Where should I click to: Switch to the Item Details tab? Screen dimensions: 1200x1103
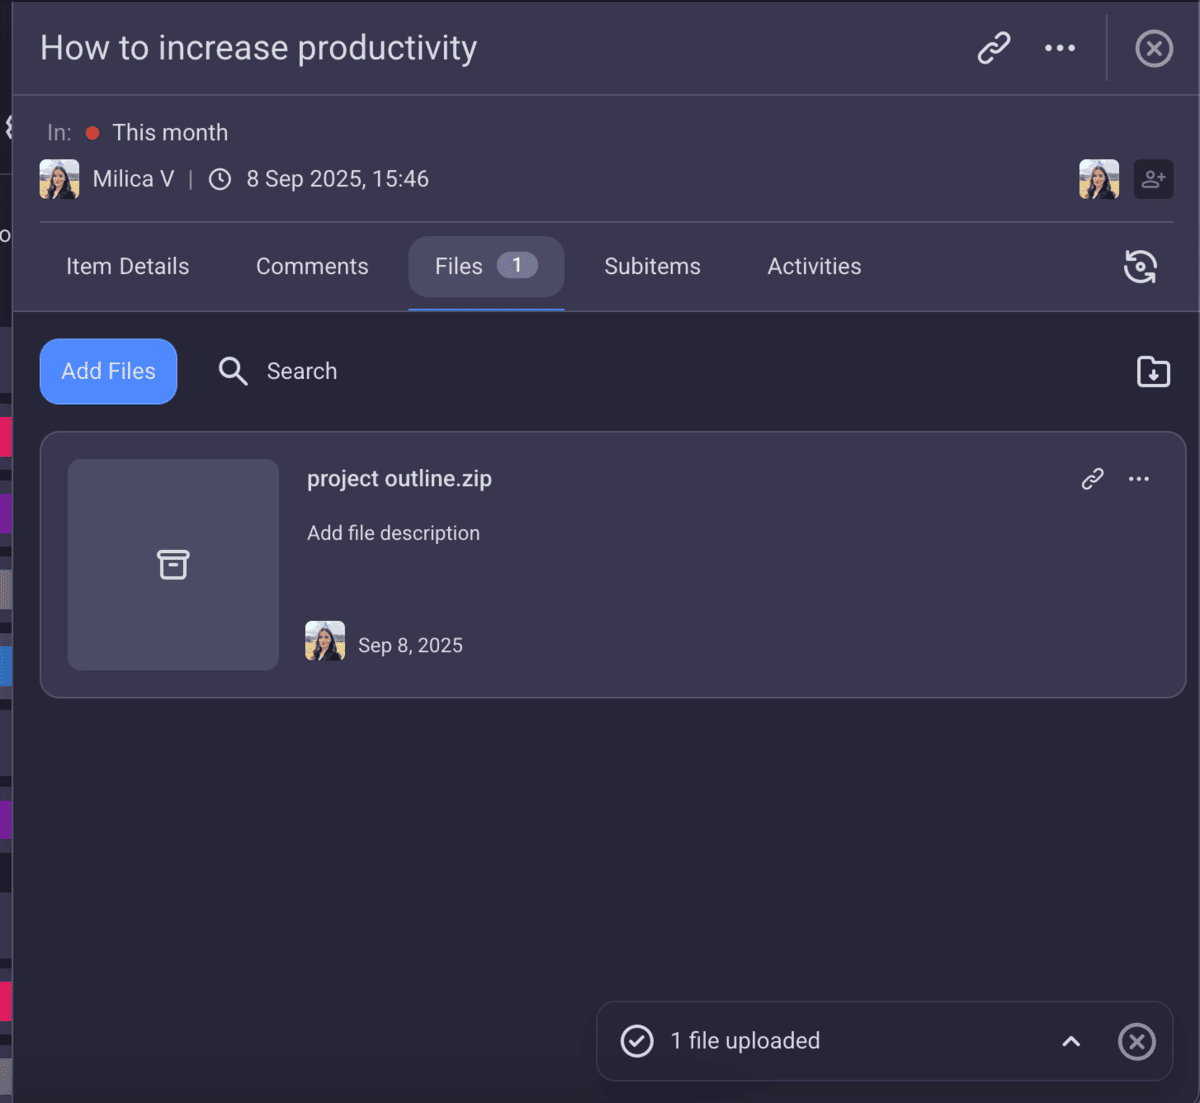[x=127, y=267]
